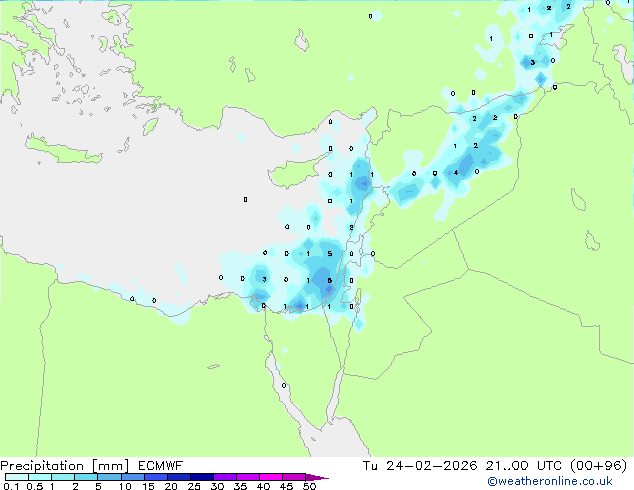Open the weatheronline.co.uk copyright link
The height and width of the screenshot is (490, 634).
tap(550, 481)
